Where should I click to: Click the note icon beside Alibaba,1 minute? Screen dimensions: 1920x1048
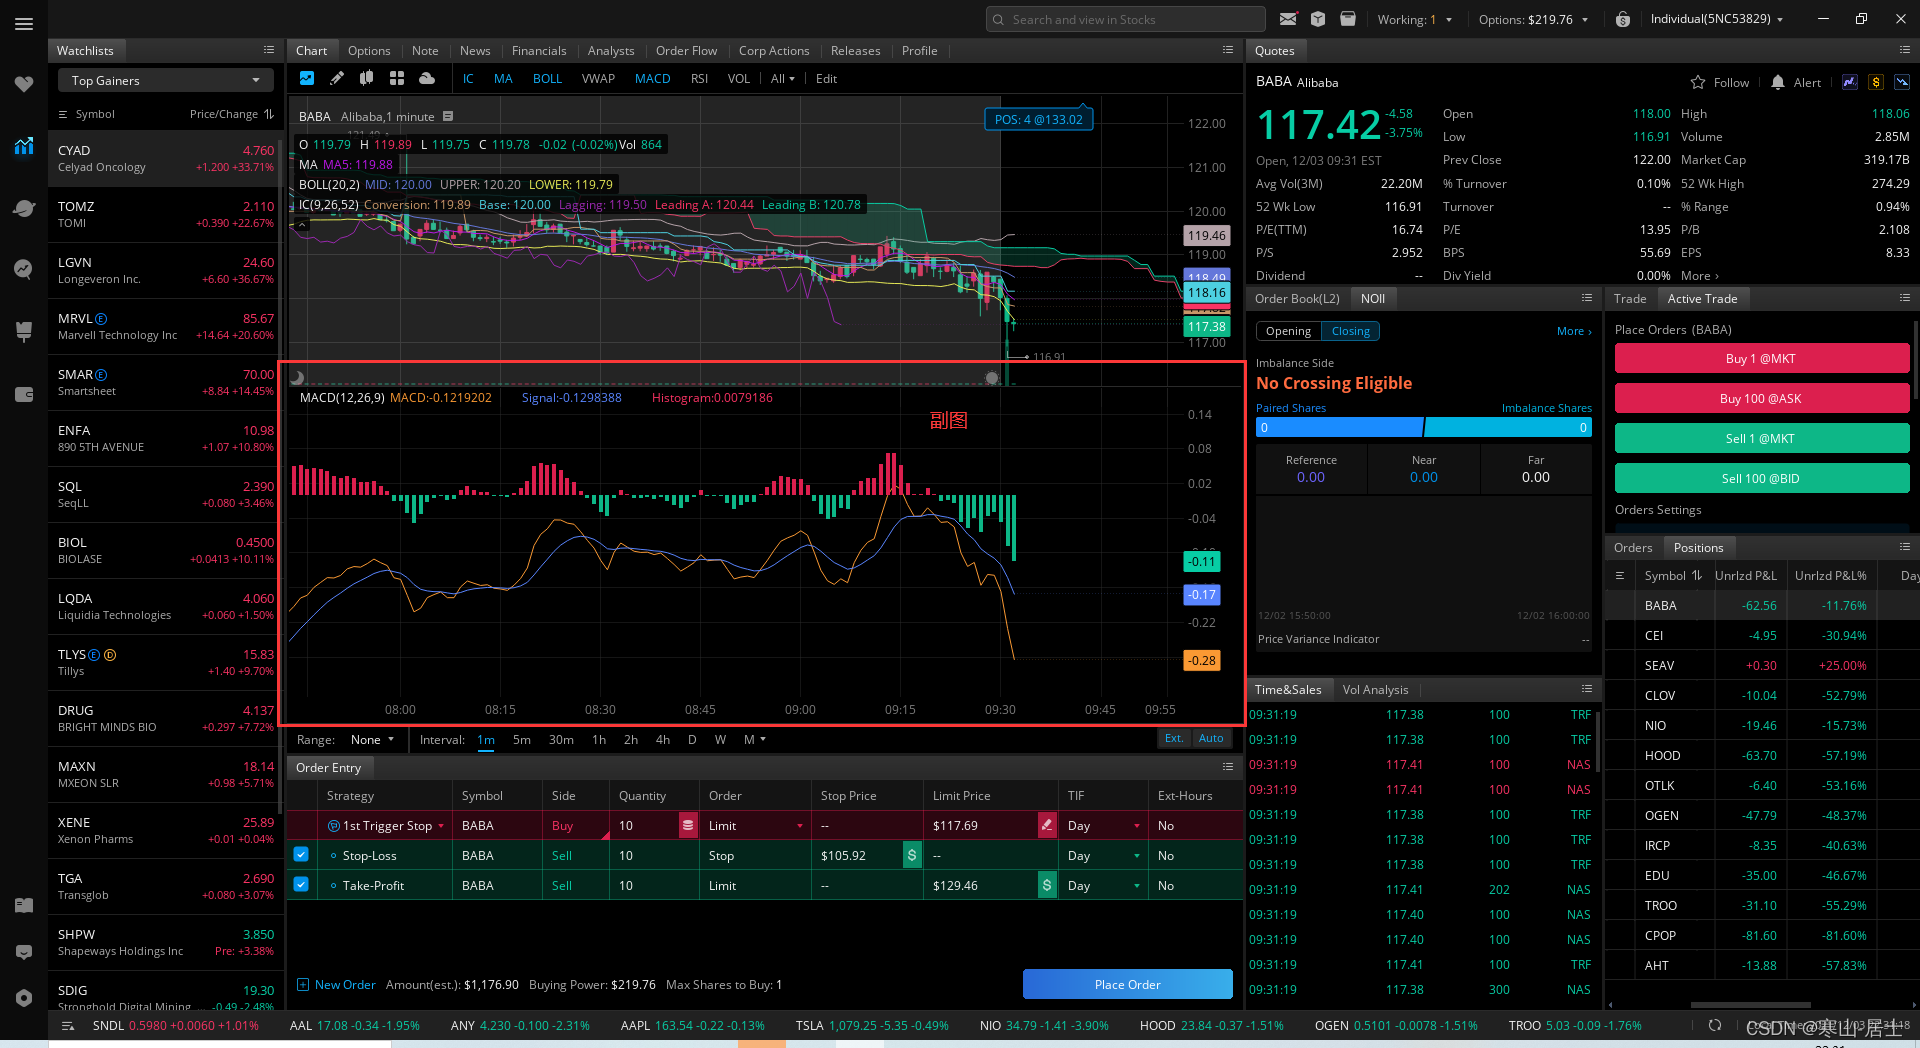click(448, 116)
